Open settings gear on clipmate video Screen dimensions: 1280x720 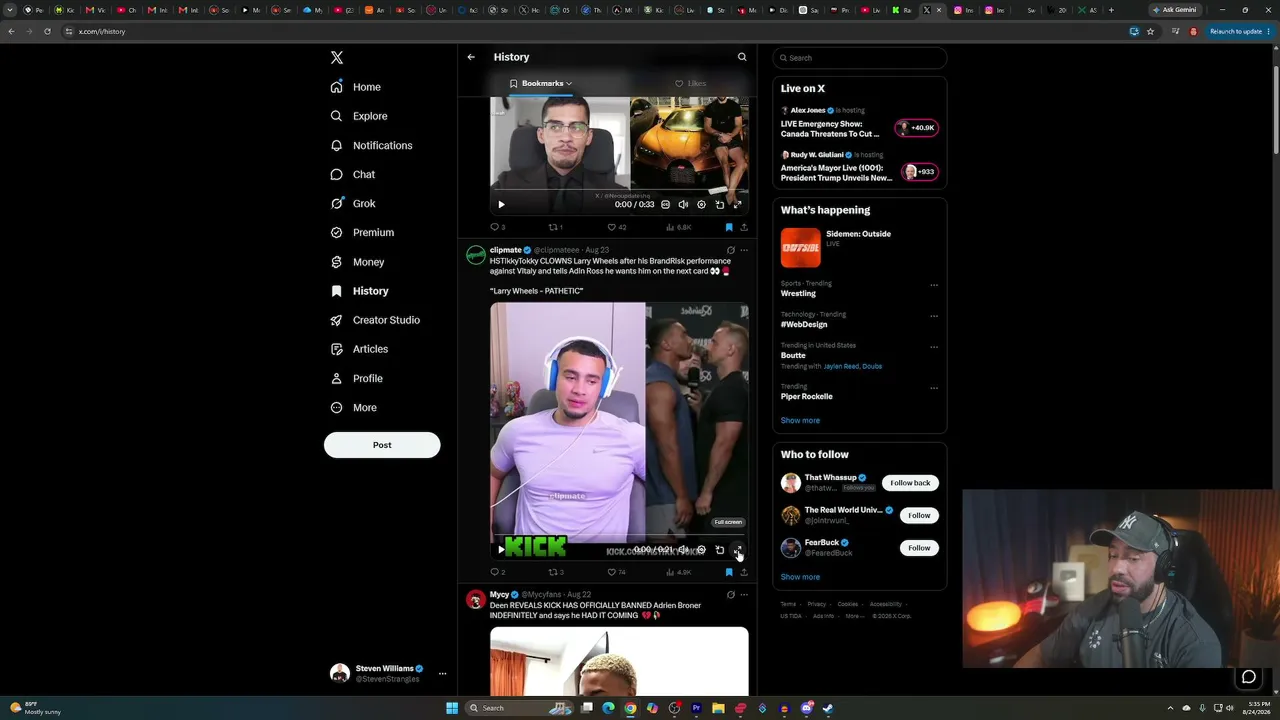701,550
